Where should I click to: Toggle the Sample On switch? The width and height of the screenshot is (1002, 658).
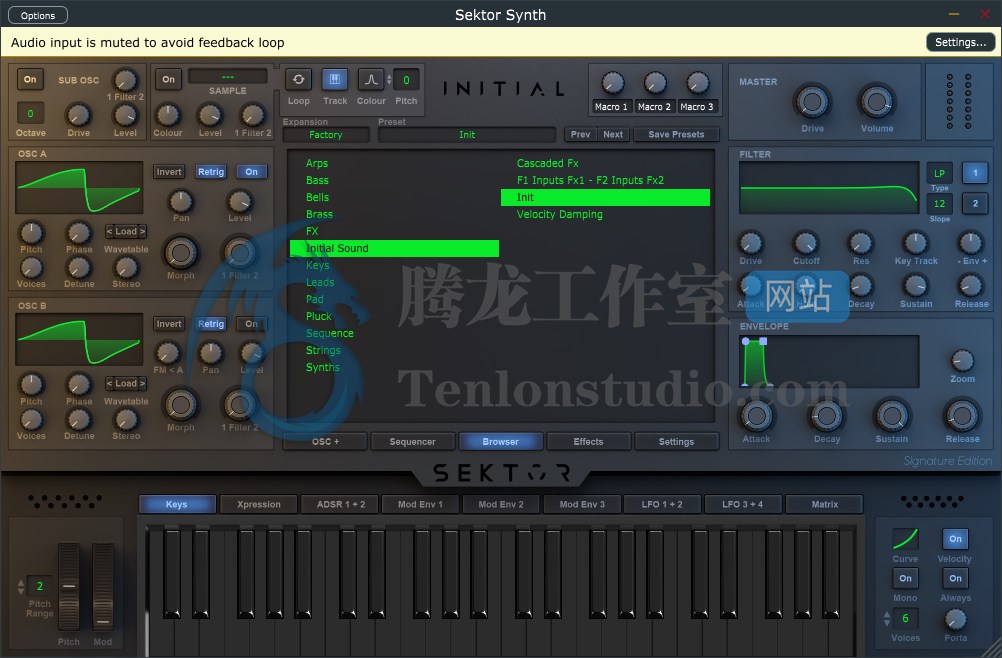[168, 79]
